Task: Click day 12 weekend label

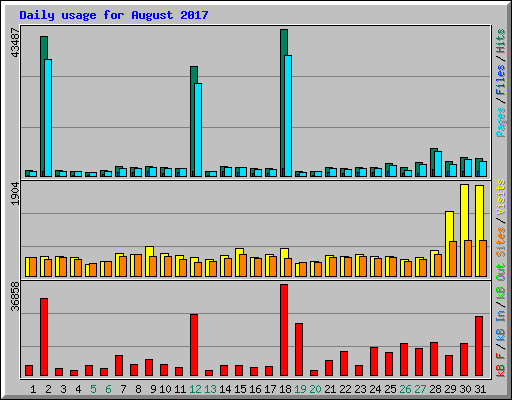Action: 195,389
